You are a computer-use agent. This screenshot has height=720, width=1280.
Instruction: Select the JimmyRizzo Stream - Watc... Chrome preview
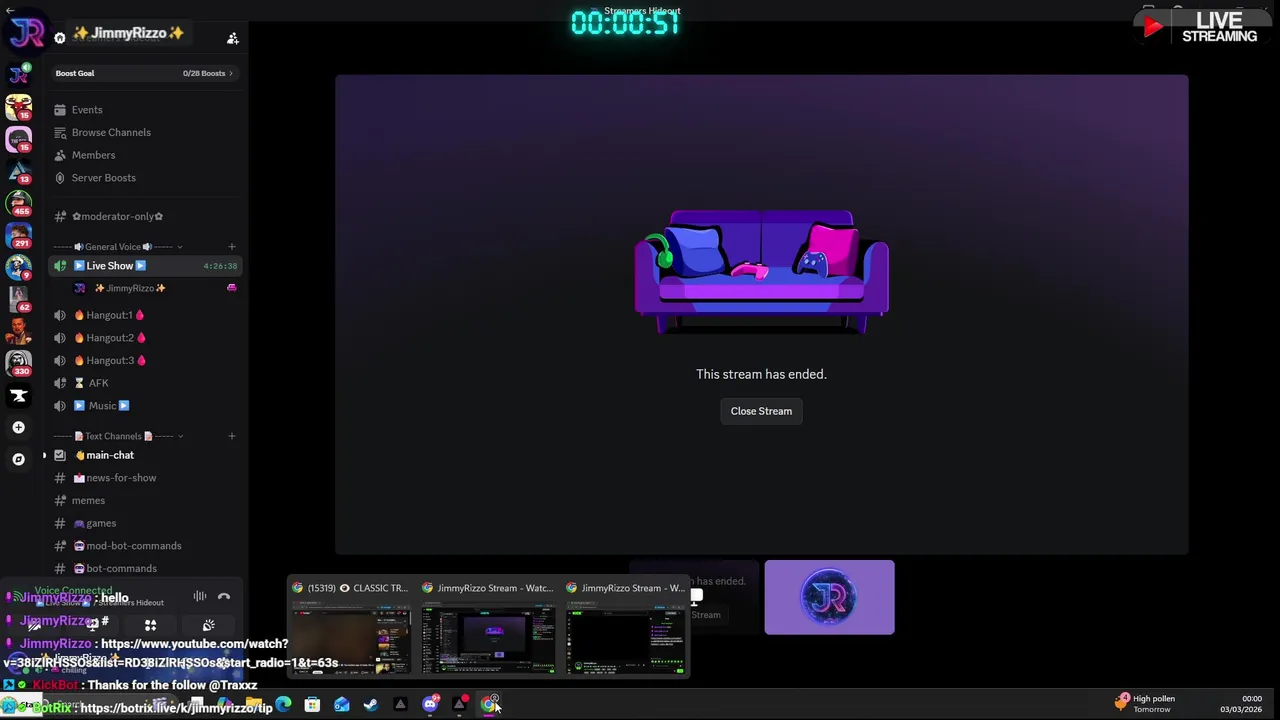(x=488, y=627)
